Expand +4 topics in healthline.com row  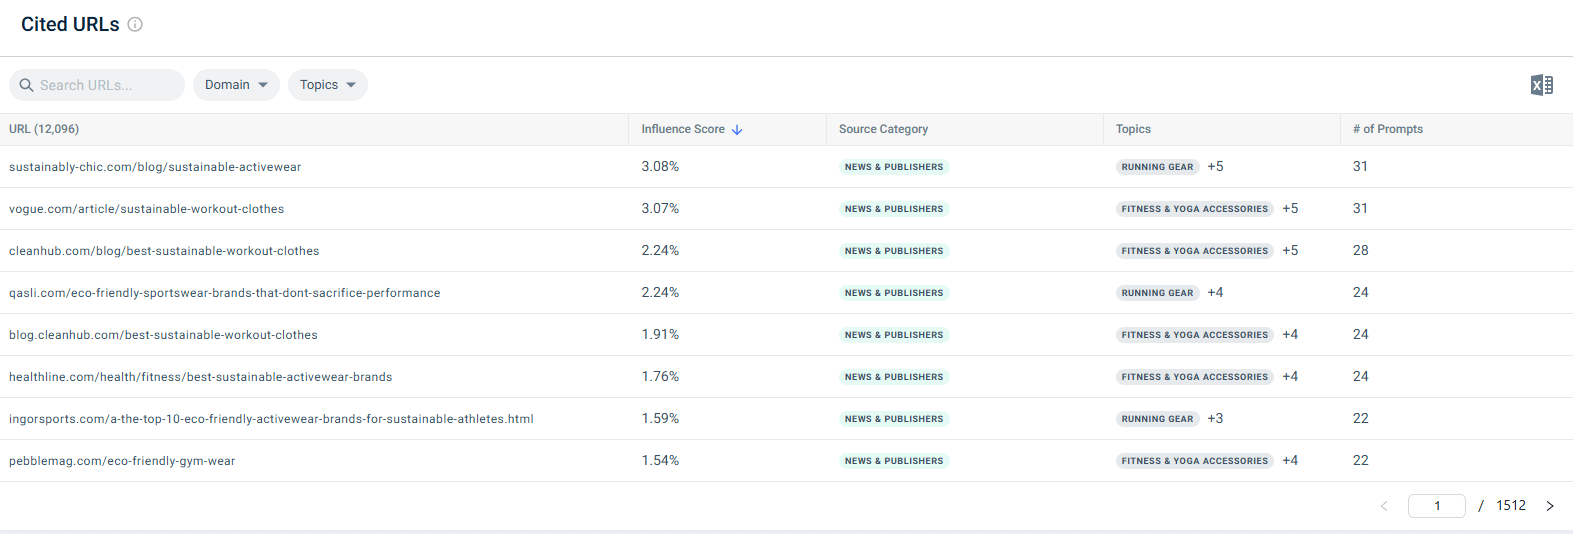1290,377
